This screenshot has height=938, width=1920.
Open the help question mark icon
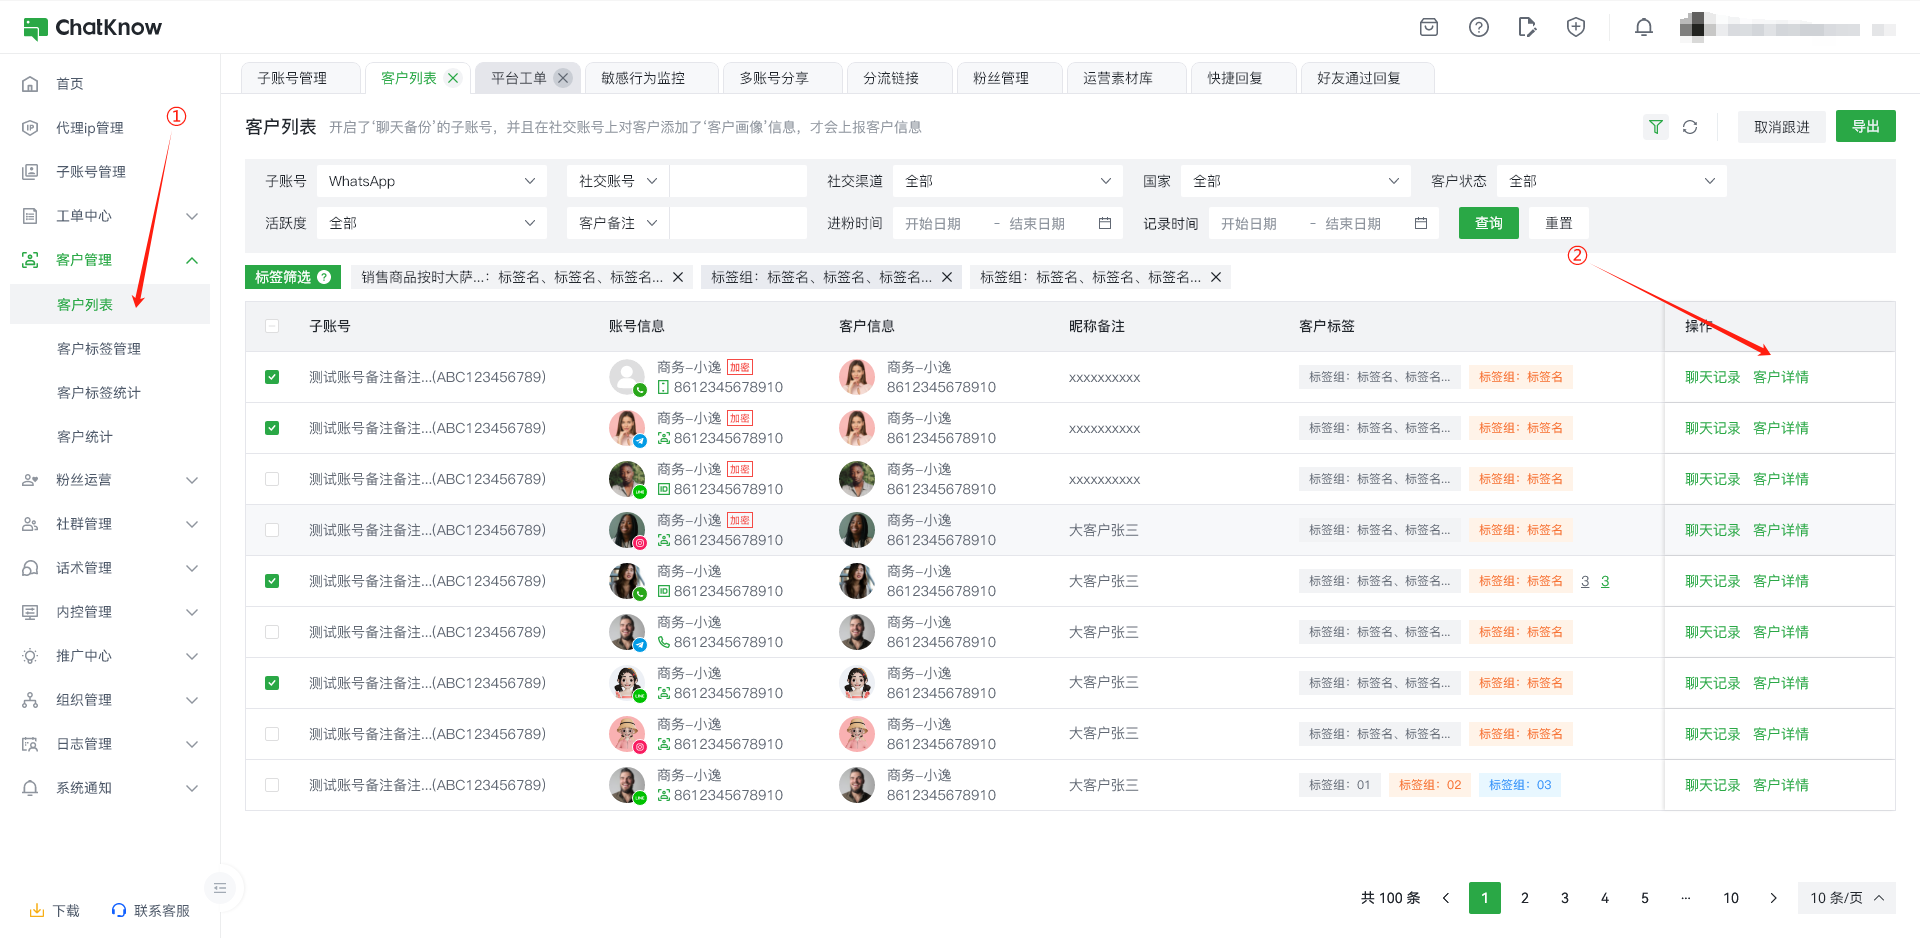coord(1478,28)
